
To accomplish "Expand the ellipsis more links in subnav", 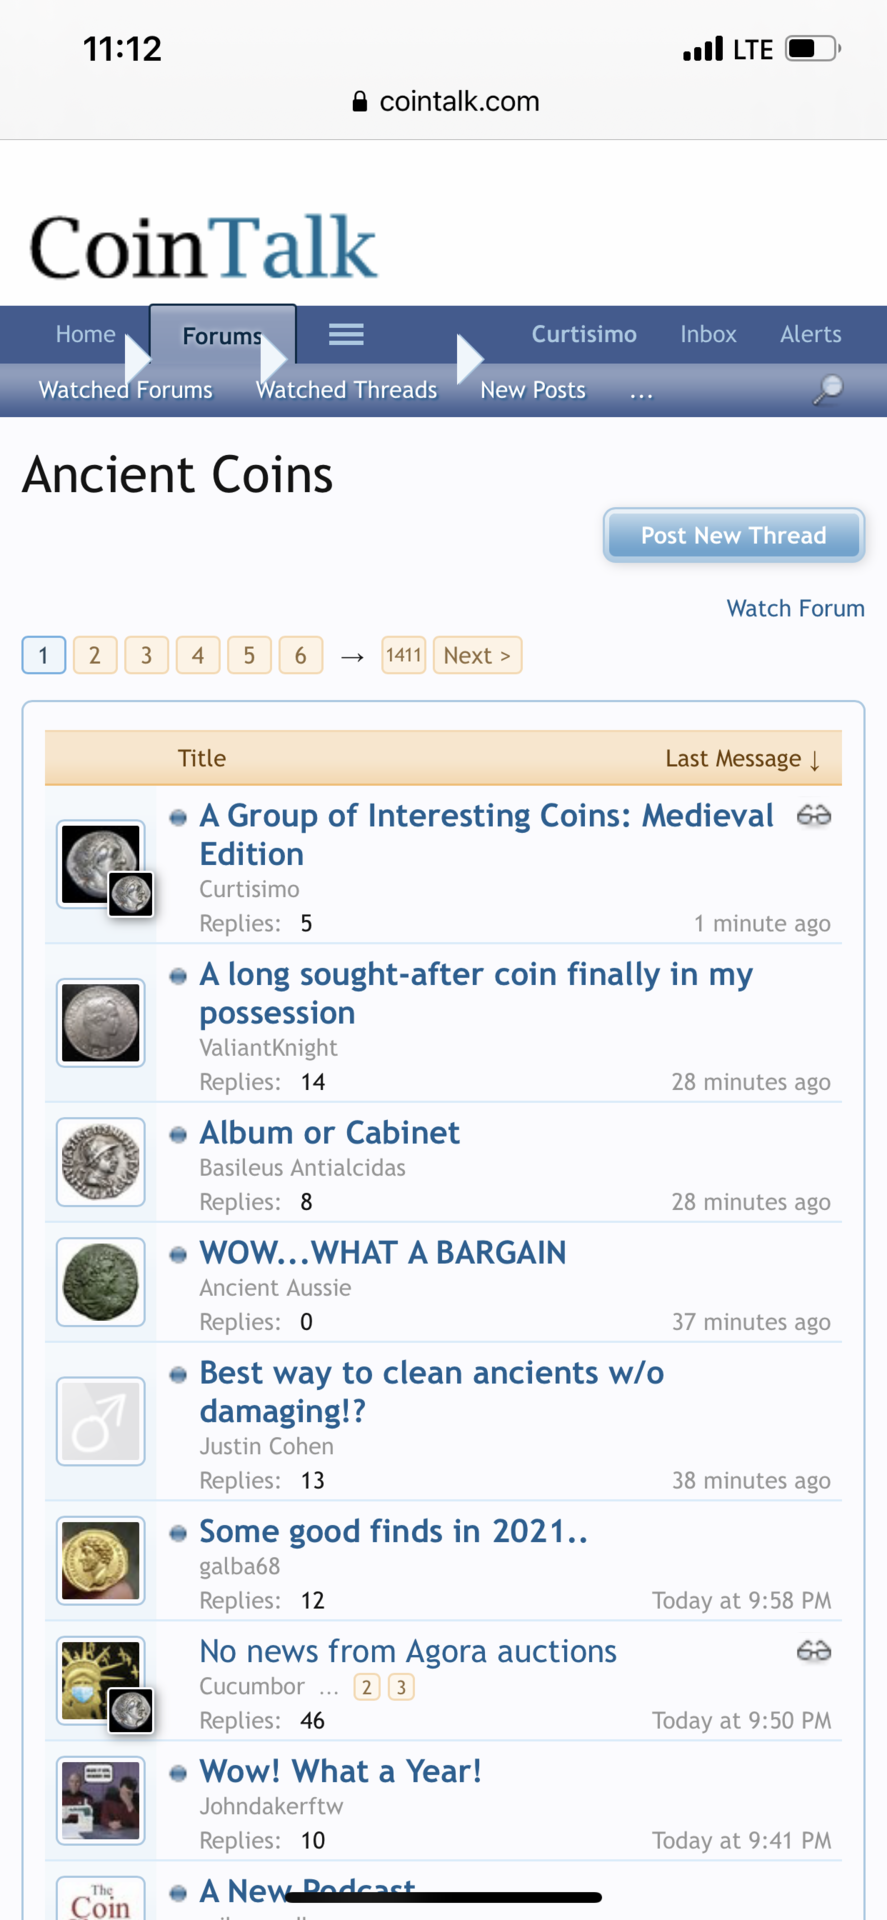I will click(x=641, y=391).
